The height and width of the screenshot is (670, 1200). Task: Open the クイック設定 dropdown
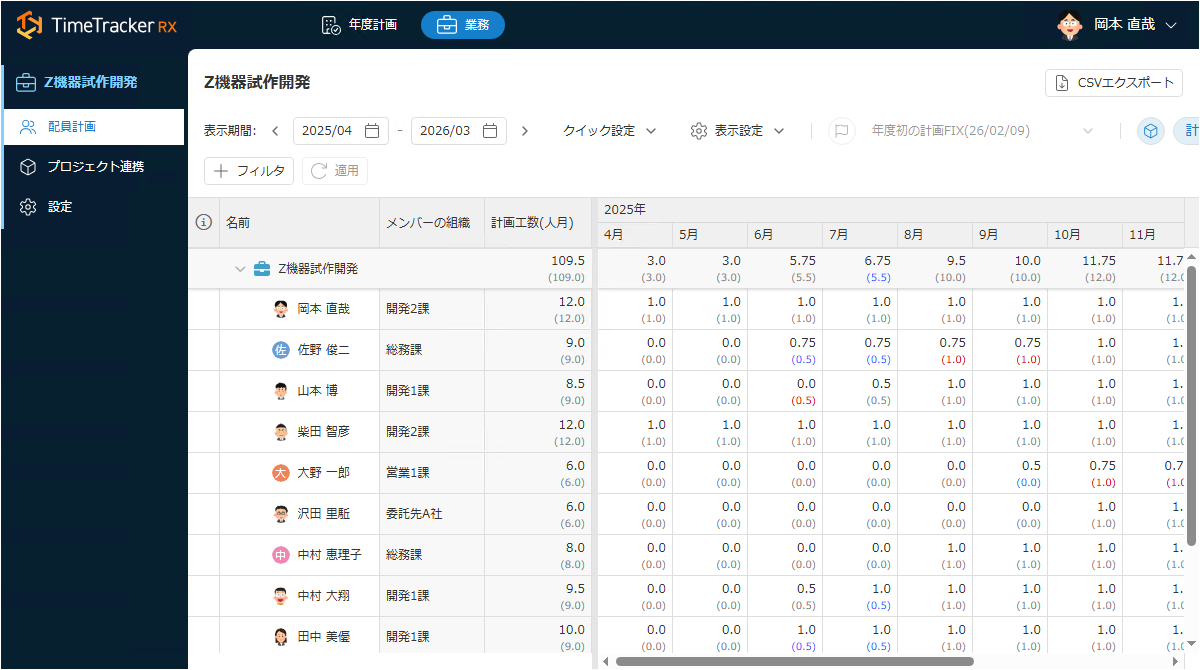pos(609,131)
